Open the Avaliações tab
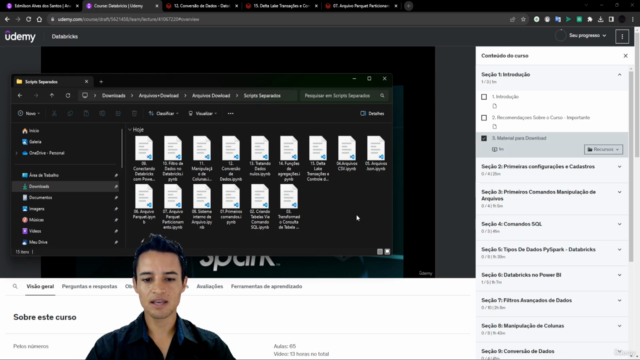 tap(210, 287)
